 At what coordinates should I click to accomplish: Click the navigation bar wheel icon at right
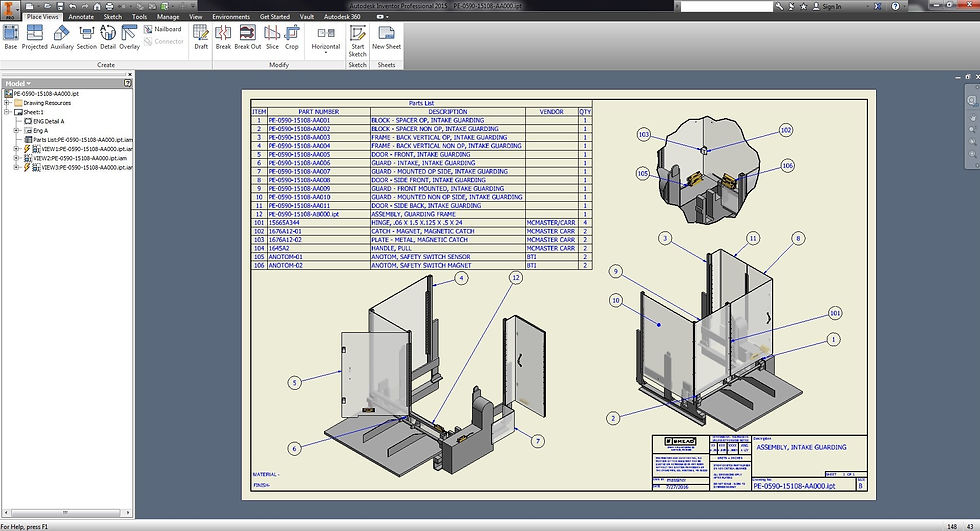pos(972,101)
